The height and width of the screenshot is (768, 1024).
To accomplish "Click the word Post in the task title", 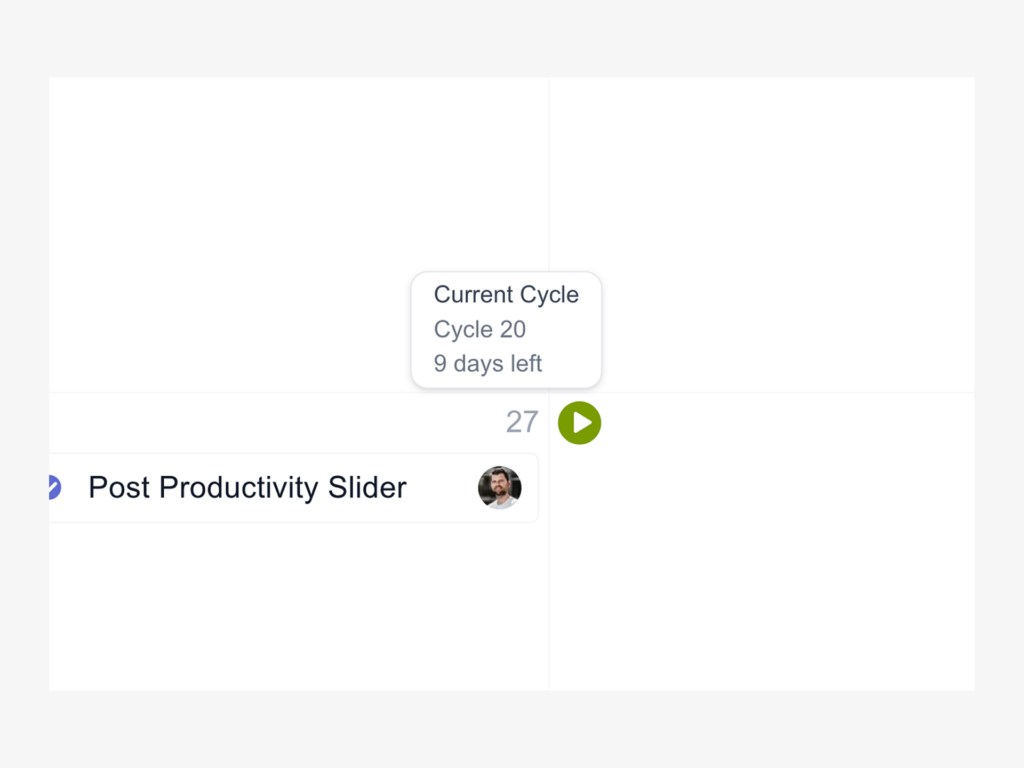I will point(120,488).
